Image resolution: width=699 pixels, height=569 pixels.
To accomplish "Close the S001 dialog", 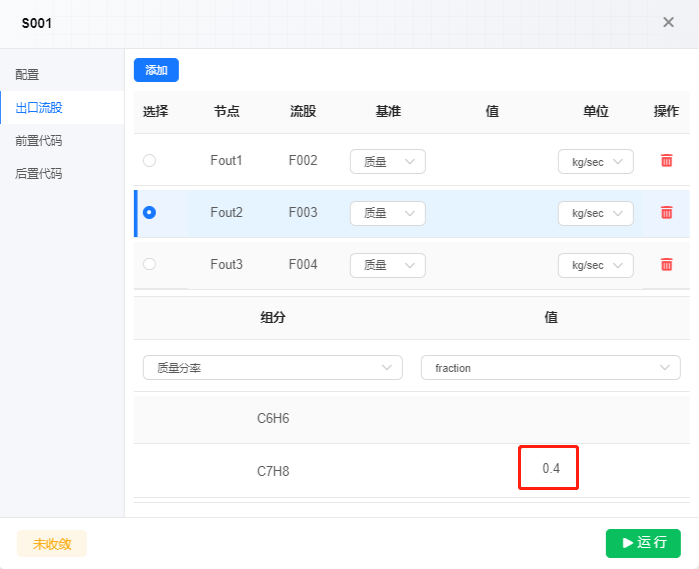I will tap(668, 22).
